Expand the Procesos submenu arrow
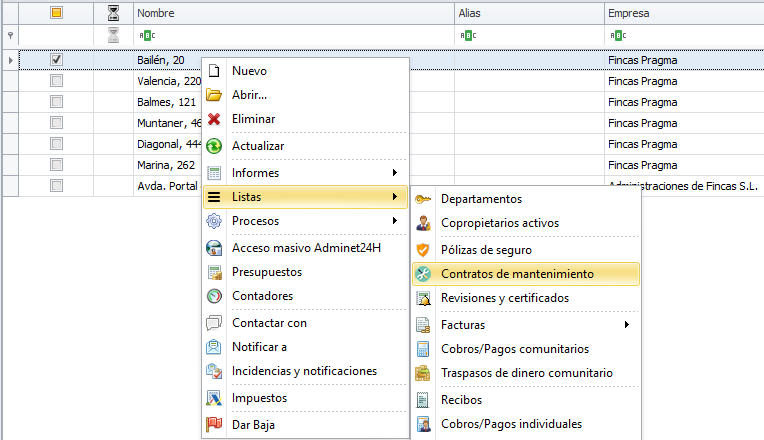Image resolution: width=764 pixels, height=440 pixels. point(395,221)
